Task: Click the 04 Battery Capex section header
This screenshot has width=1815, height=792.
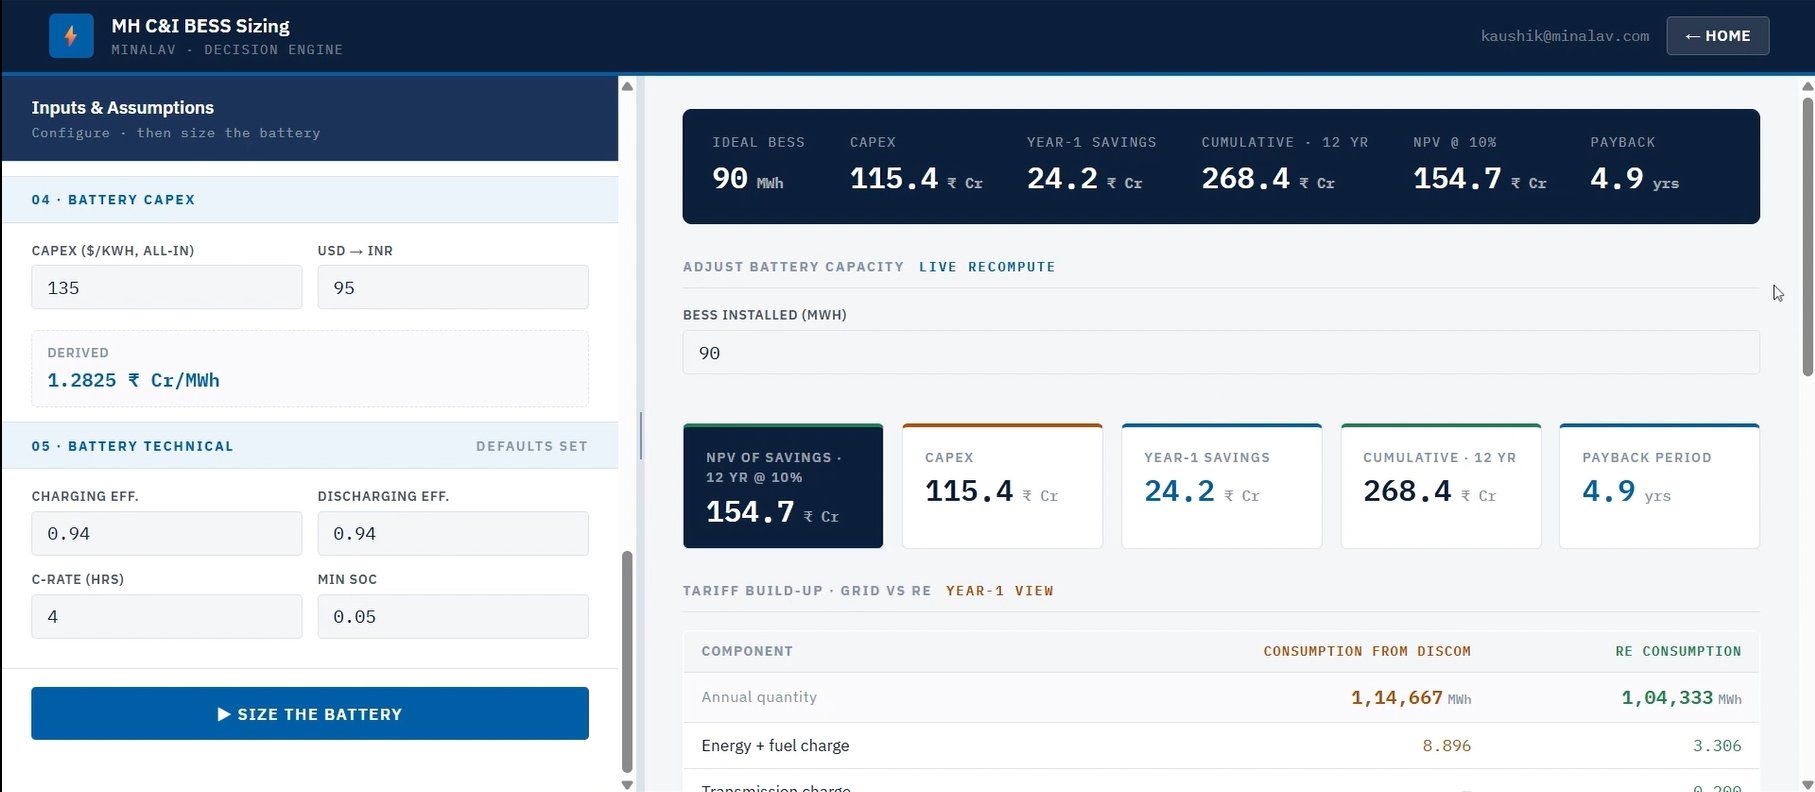Action: (x=310, y=199)
